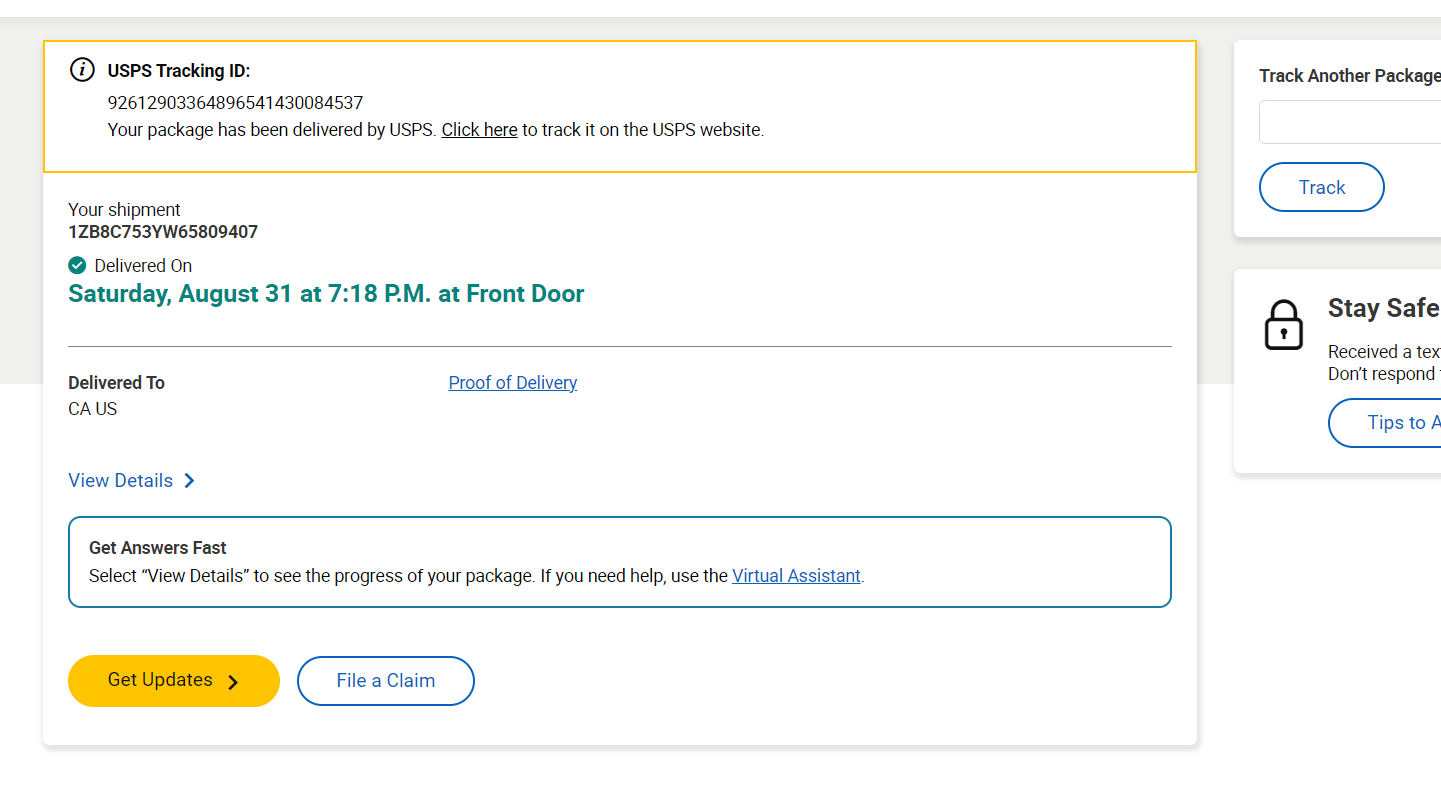Click the green delivered checkmark icon
The image size is (1441, 785).
click(x=77, y=265)
